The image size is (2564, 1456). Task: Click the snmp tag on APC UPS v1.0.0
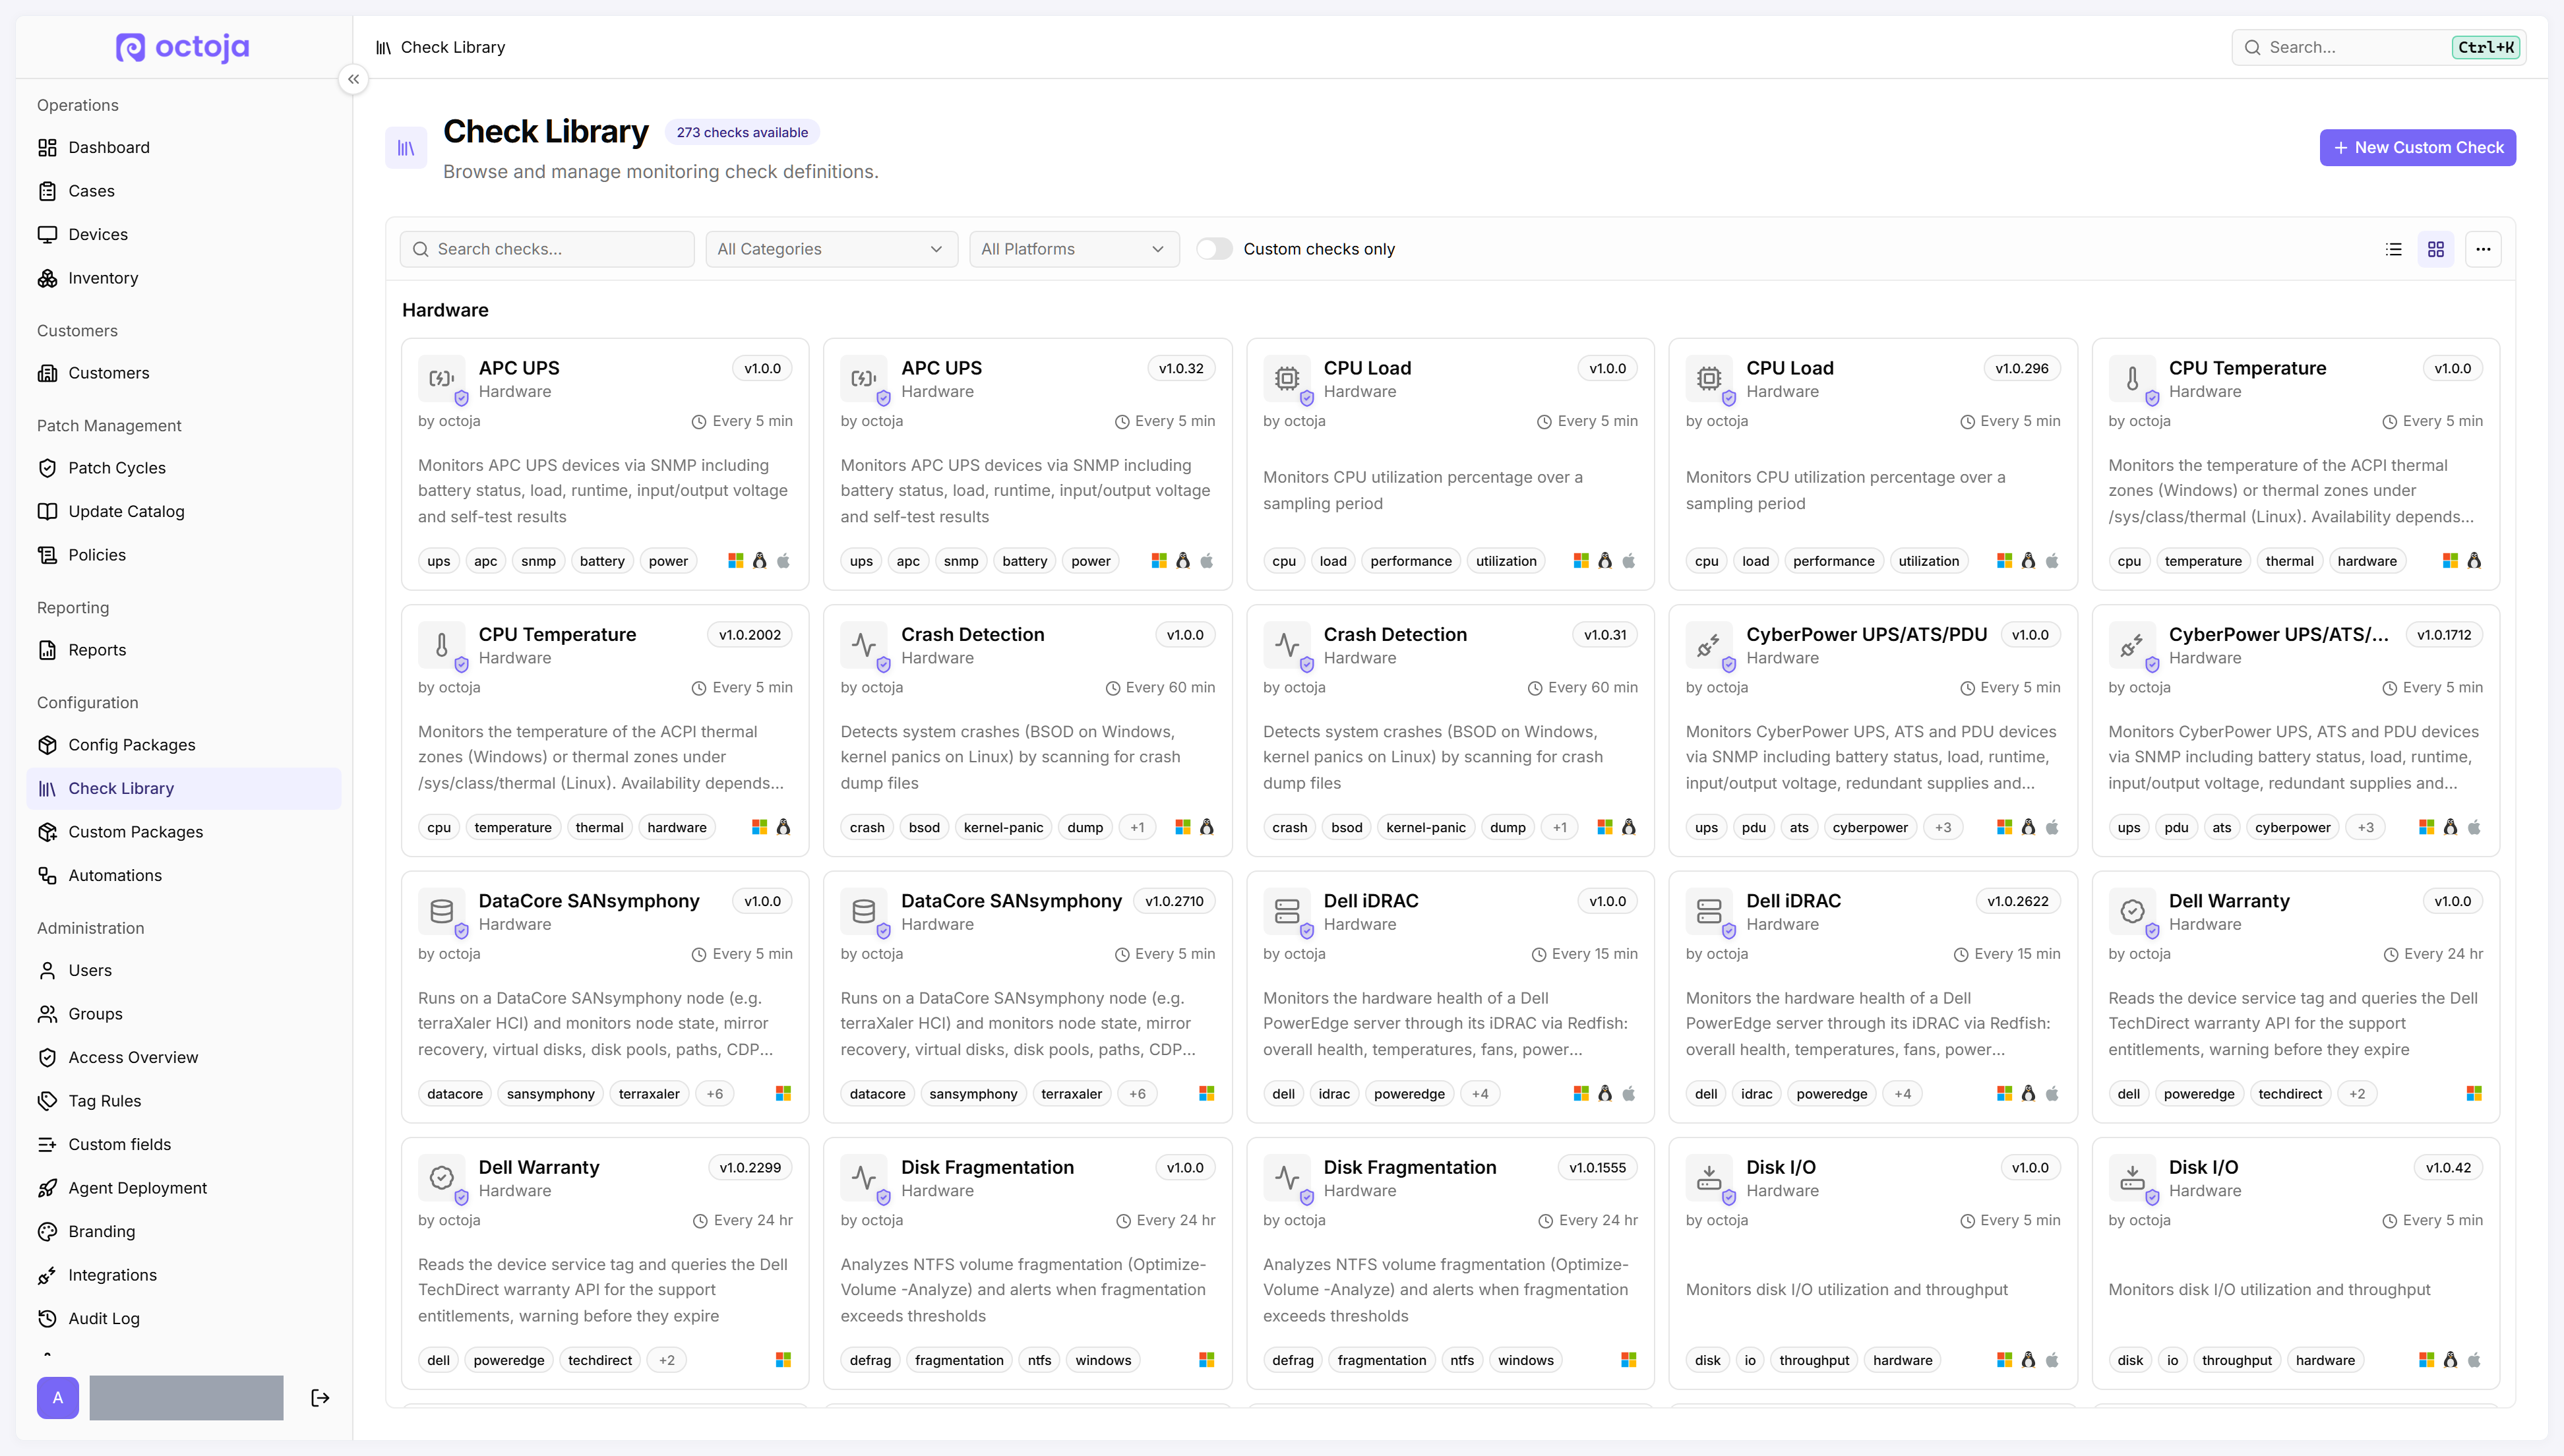click(538, 561)
